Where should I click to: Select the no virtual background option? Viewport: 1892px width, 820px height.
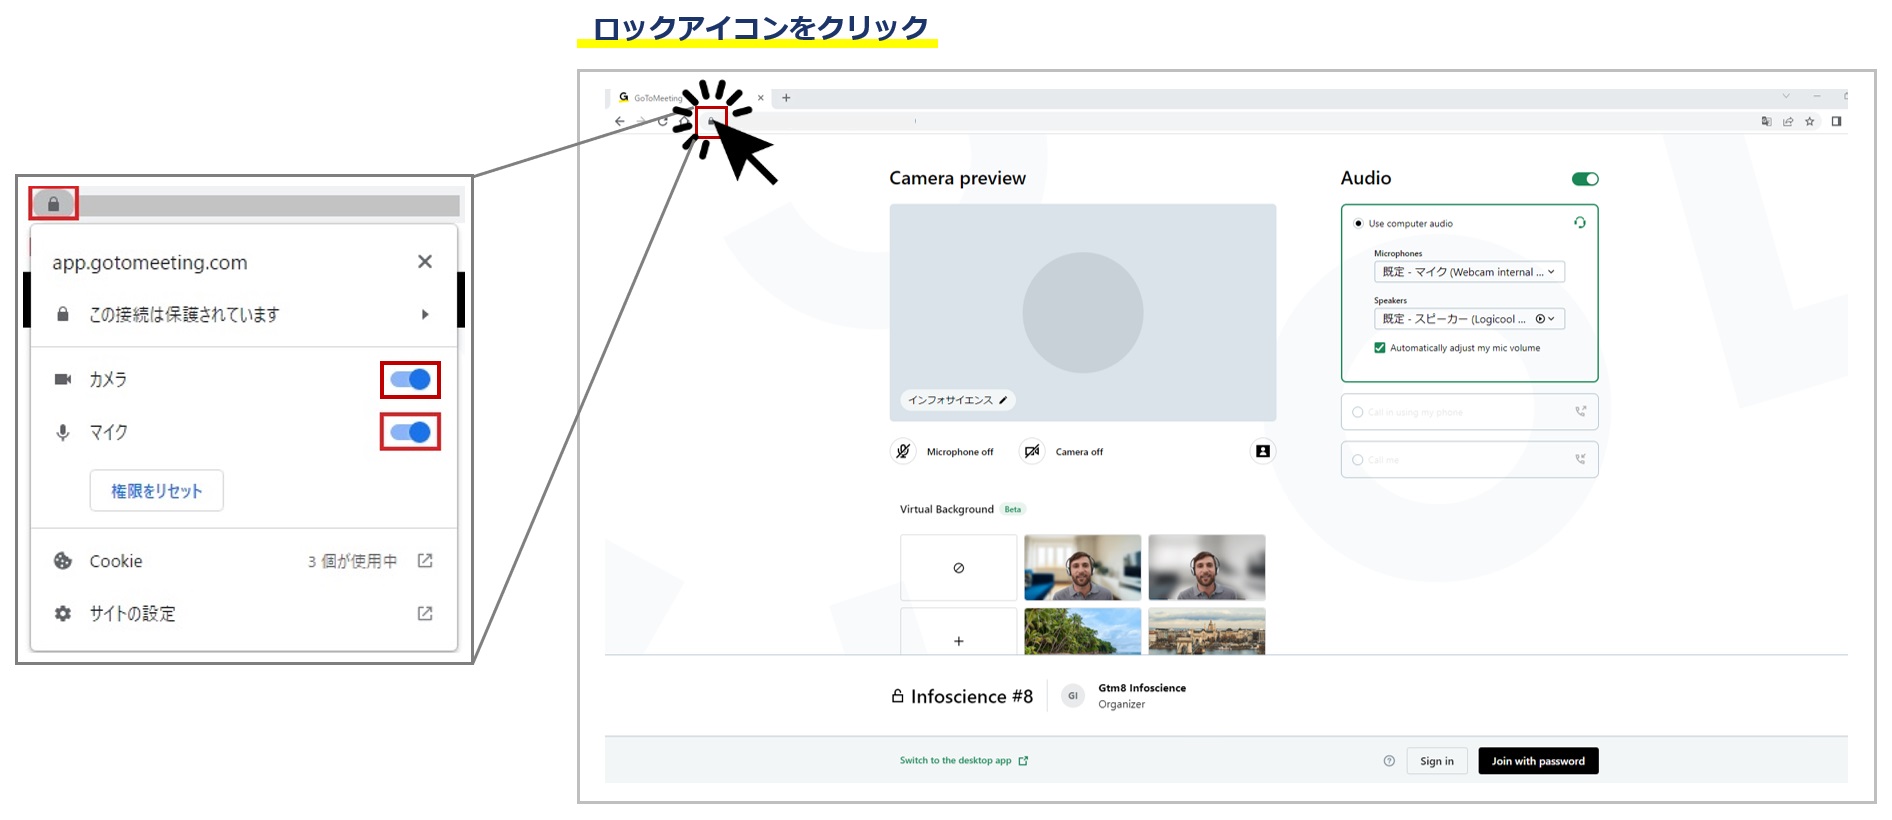(x=958, y=567)
